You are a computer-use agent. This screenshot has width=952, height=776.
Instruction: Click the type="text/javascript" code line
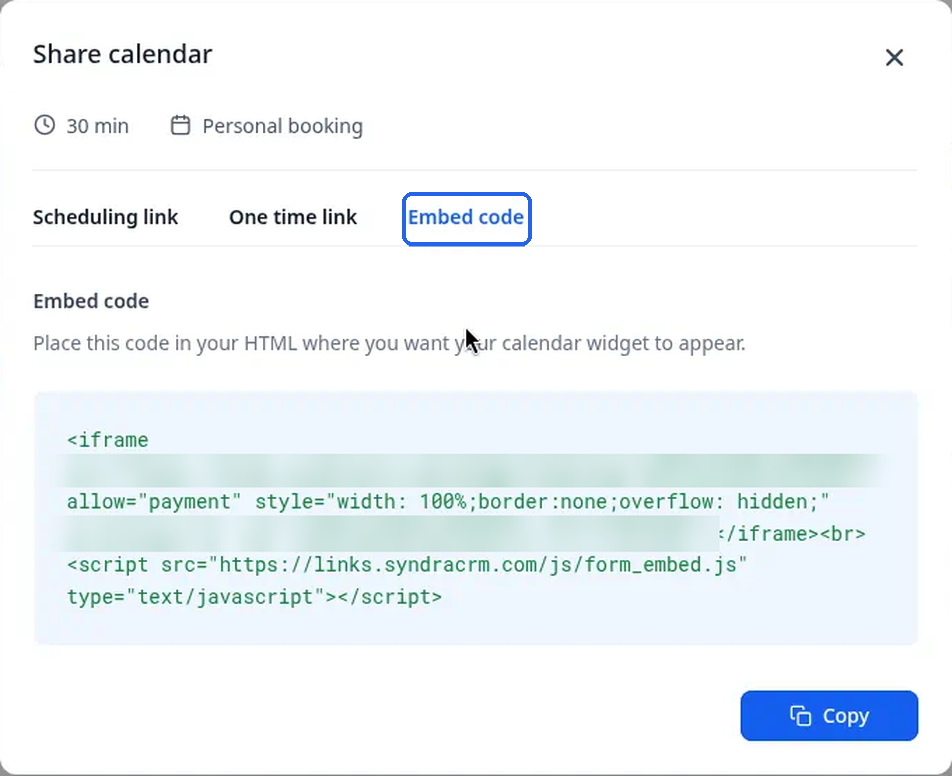click(x=254, y=596)
